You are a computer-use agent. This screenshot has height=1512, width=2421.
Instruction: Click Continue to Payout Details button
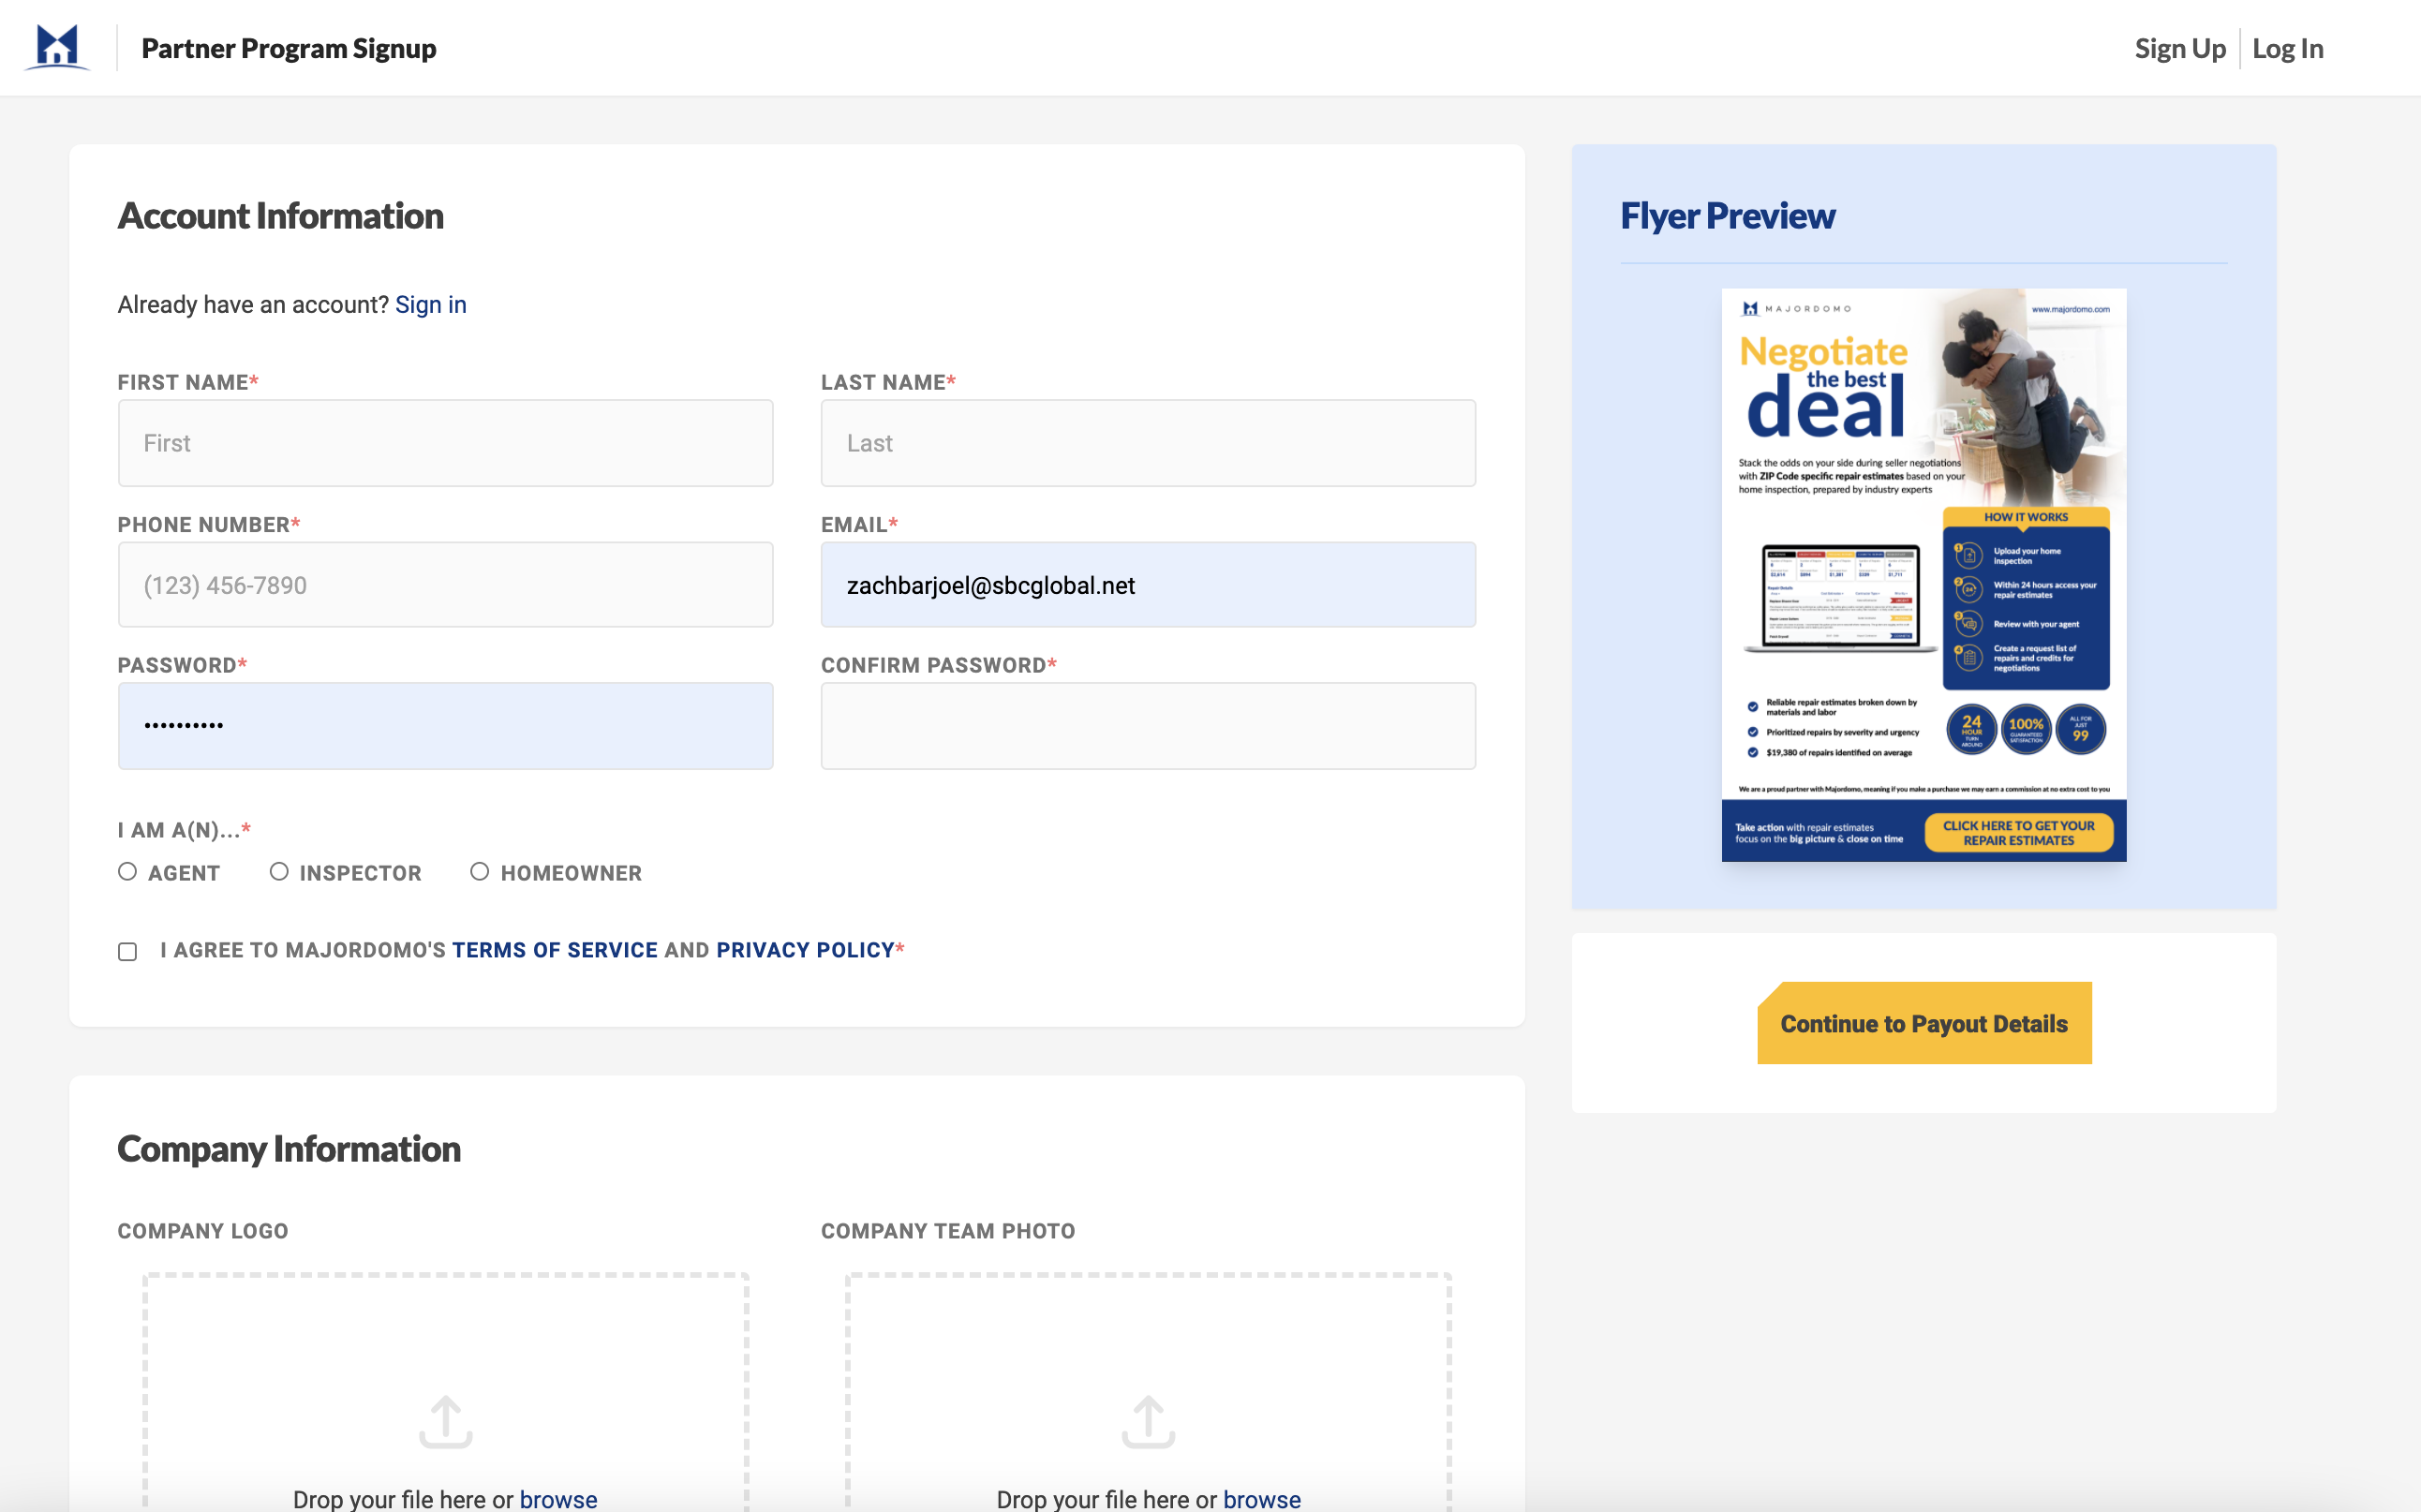pyautogui.click(x=1923, y=1023)
